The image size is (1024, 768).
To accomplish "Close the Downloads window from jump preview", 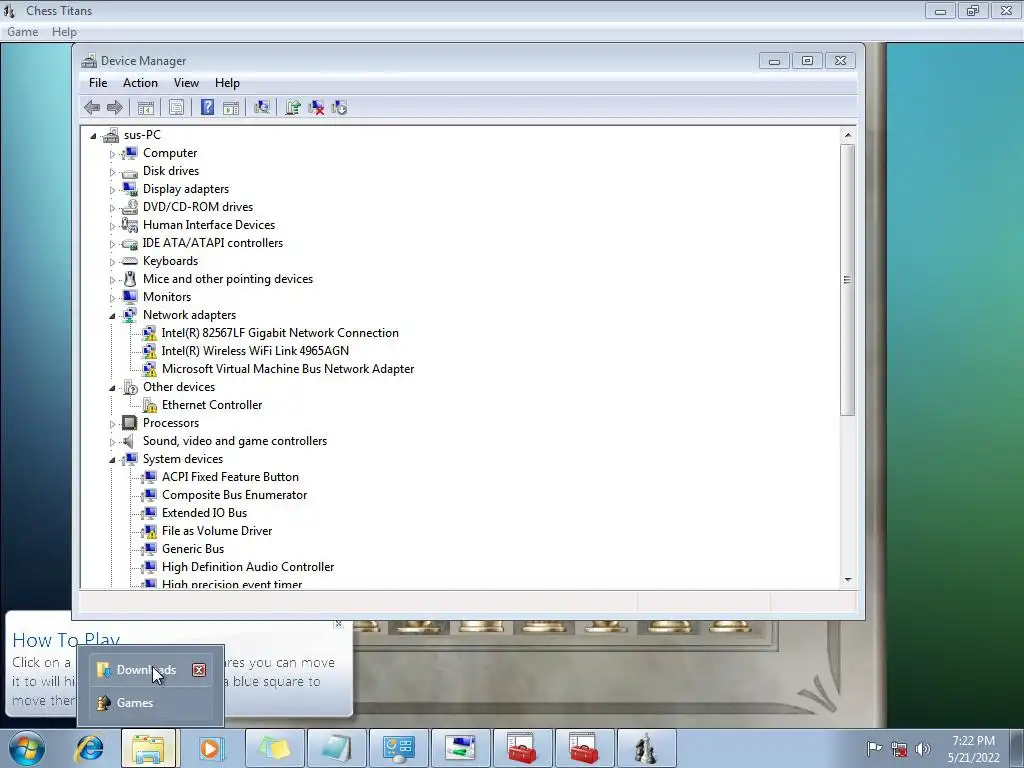I will pos(199,670).
